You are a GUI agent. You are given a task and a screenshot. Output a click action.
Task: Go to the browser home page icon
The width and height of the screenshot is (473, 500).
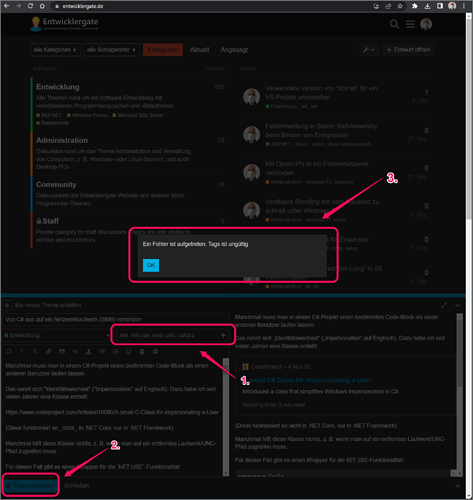pyautogui.click(x=42, y=6)
